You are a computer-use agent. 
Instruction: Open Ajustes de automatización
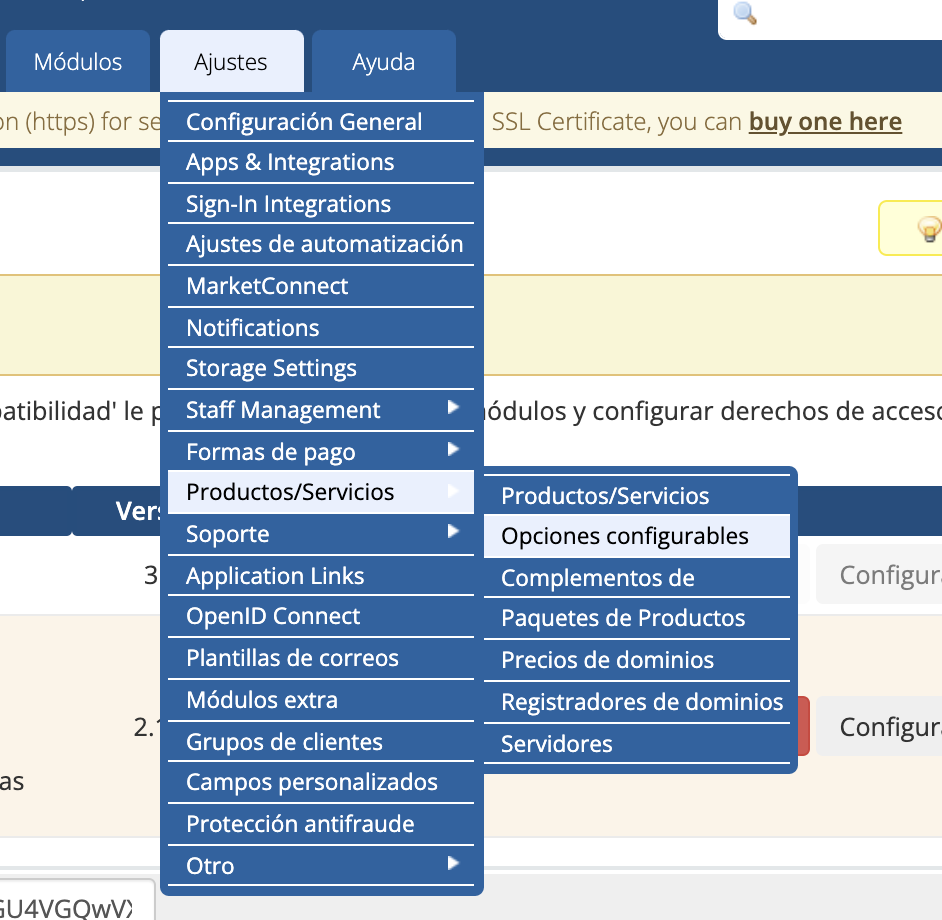point(321,245)
